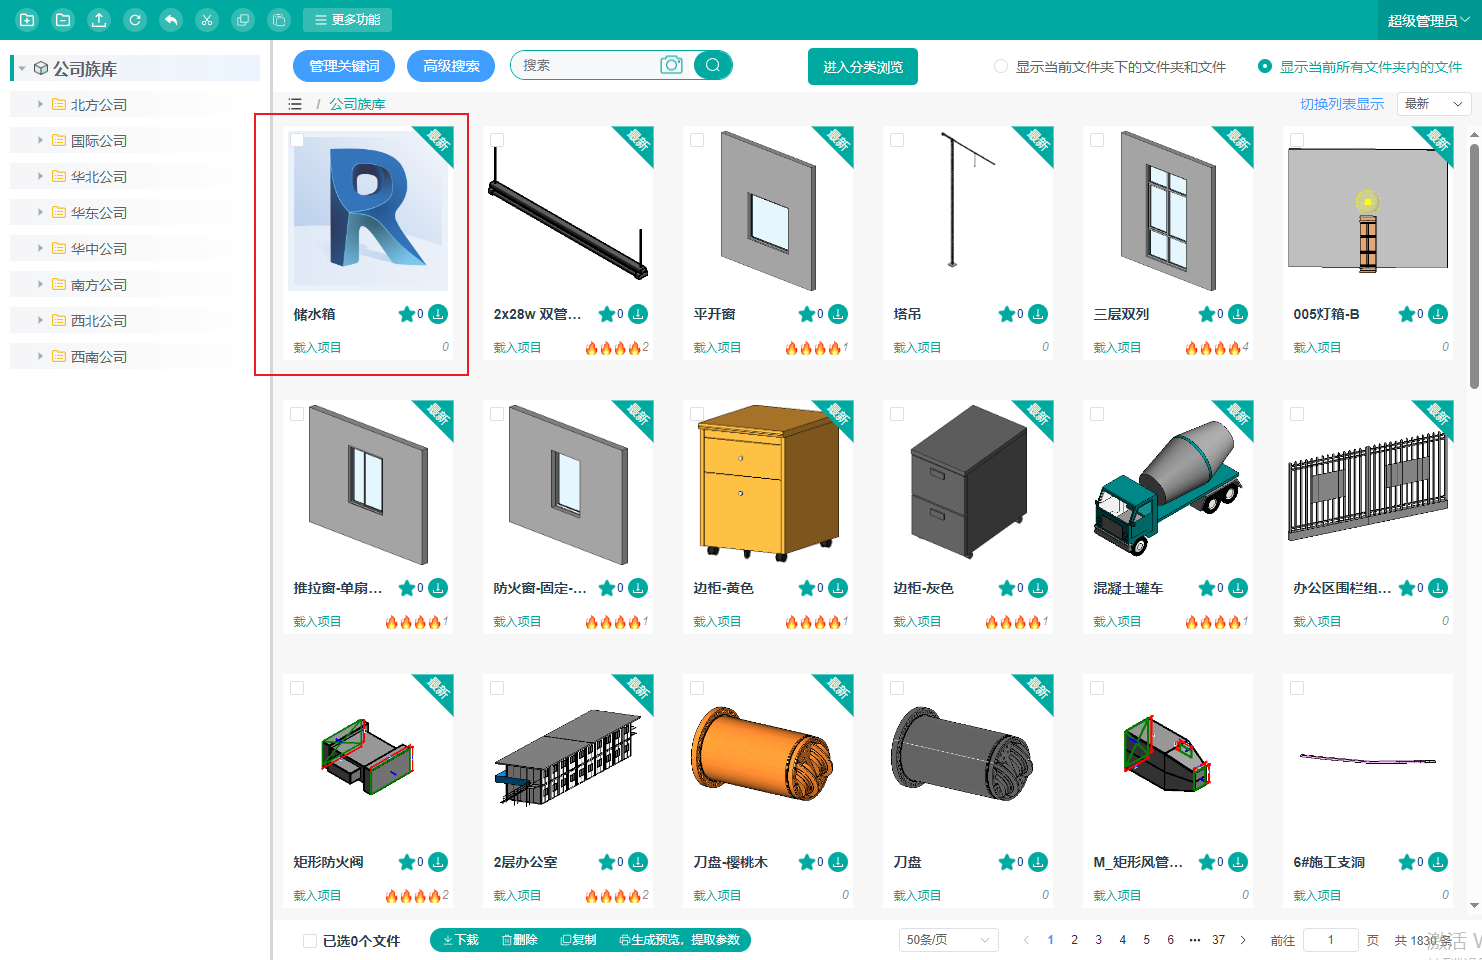This screenshot has height=960, width=1482.
Task: Click the 切换列表显示 link
Action: pyautogui.click(x=1341, y=104)
